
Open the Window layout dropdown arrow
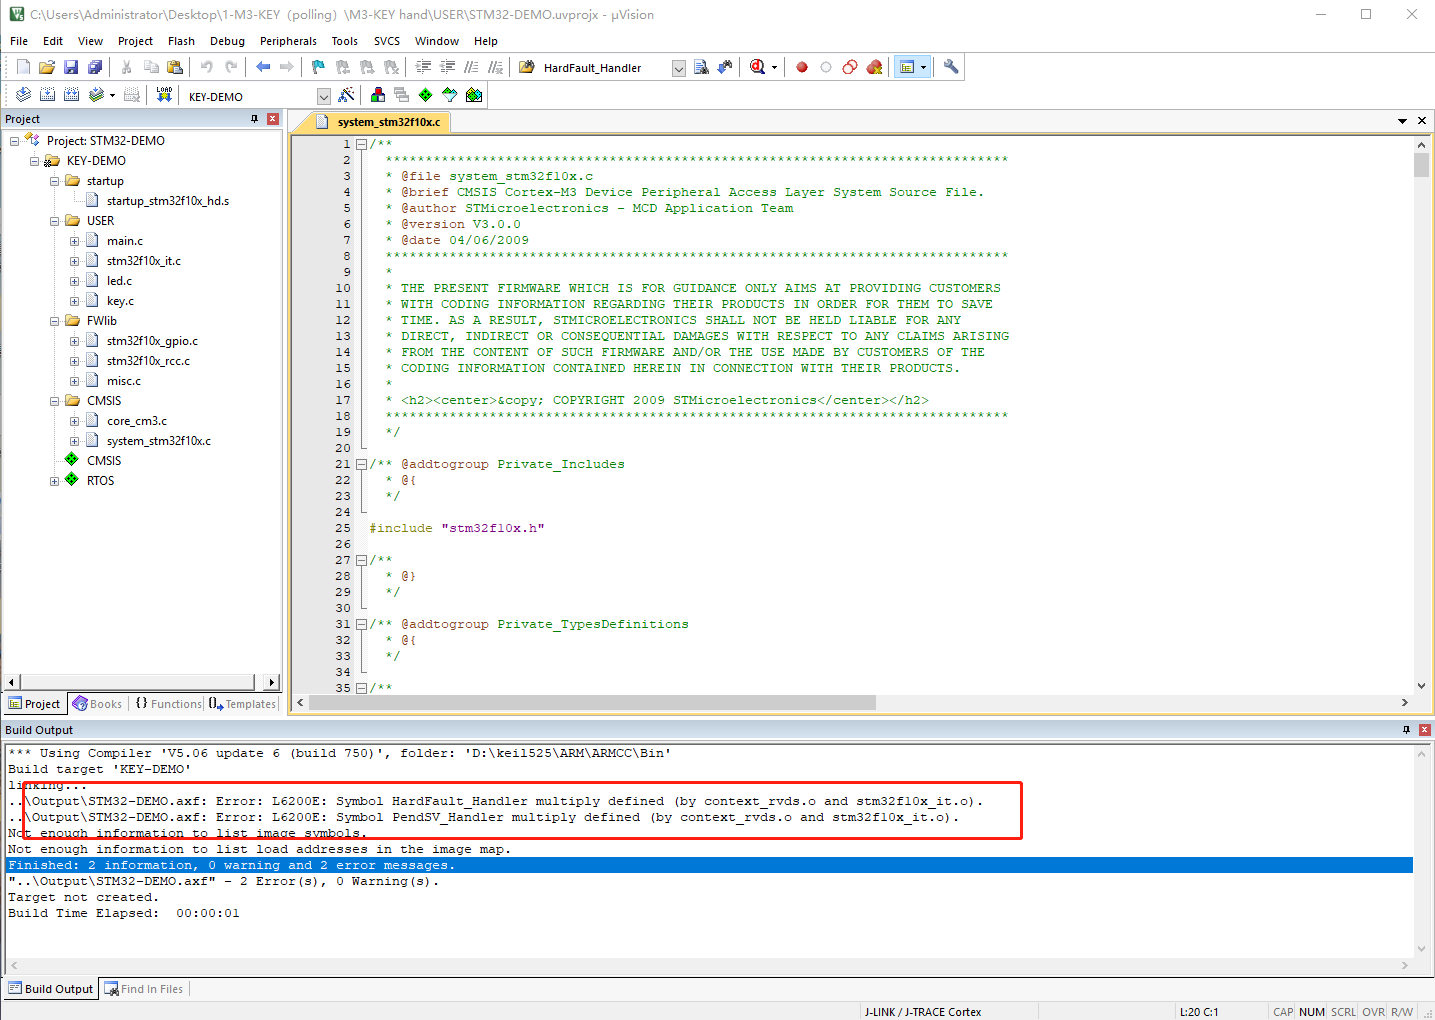point(923,67)
